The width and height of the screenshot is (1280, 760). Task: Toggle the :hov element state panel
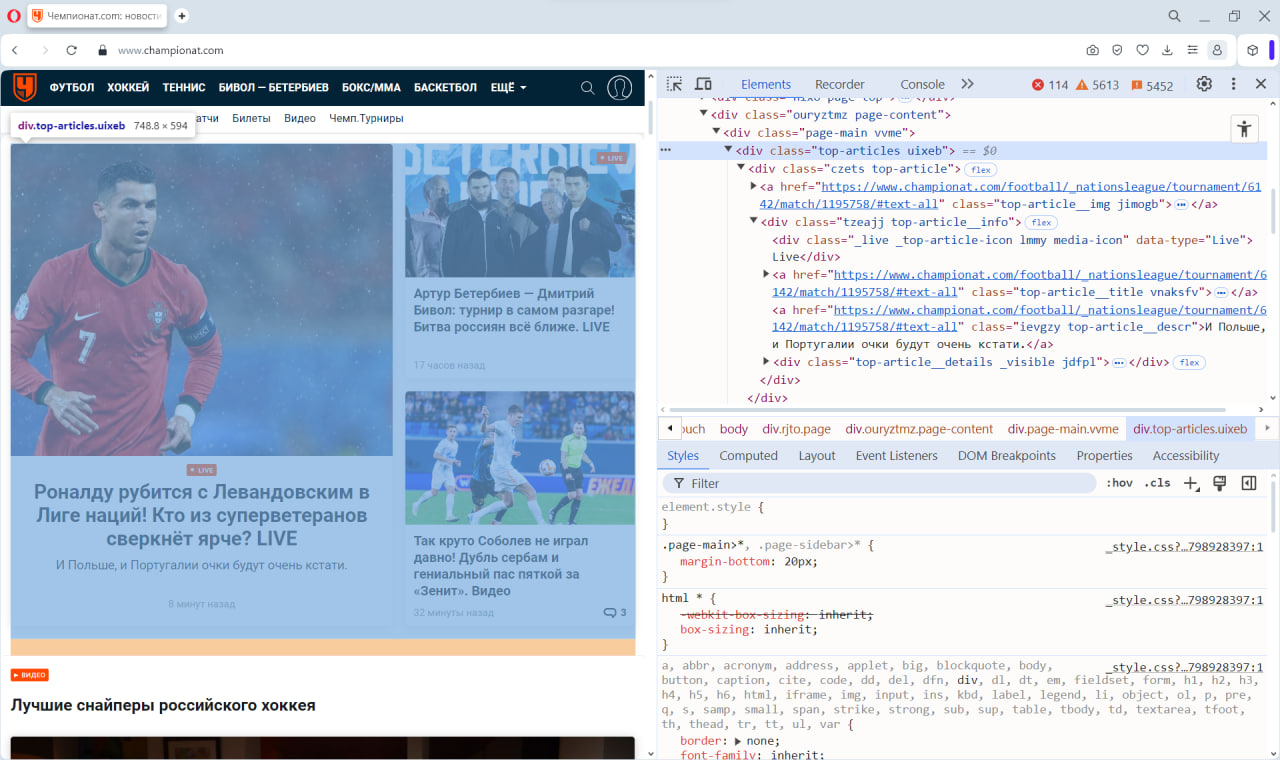[1119, 483]
